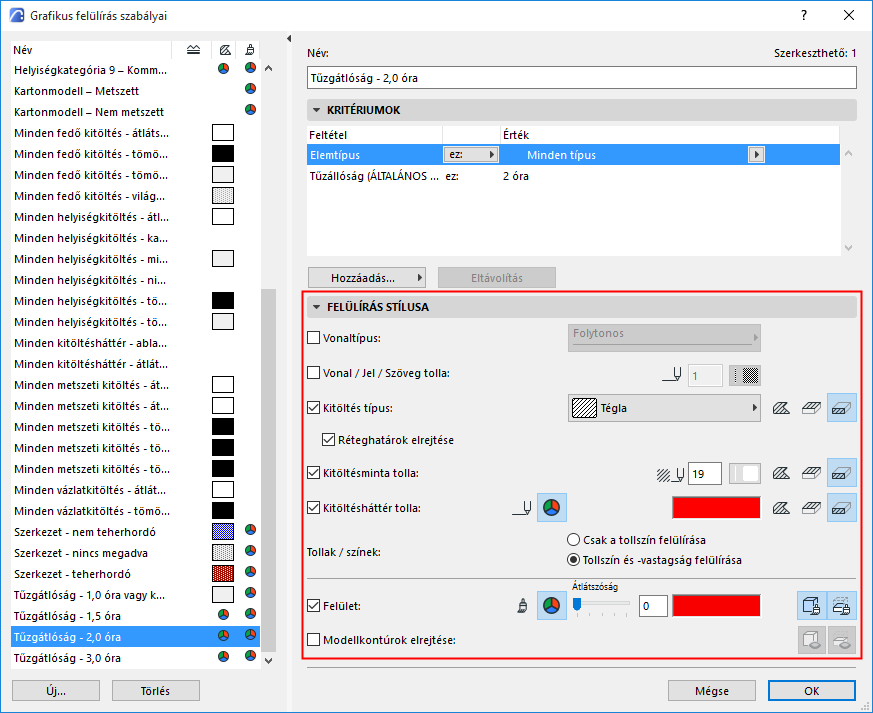Toggle cut fill icon in Kitöltéshattér tolla row
The height and width of the screenshot is (713, 873).
tap(841, 508)
